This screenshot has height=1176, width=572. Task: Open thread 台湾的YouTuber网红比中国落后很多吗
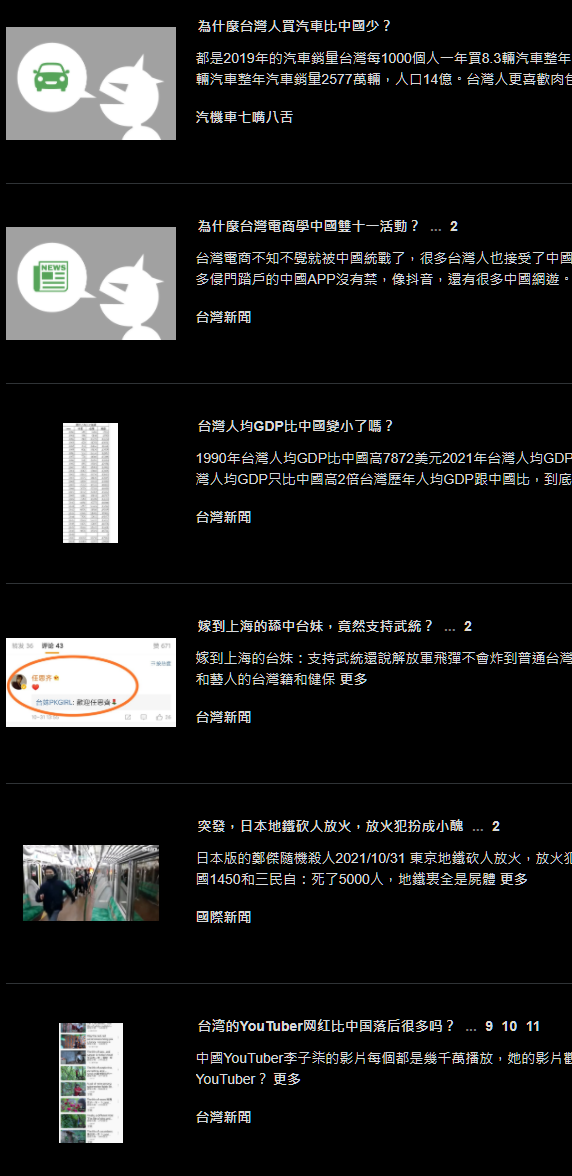(326, 1027)
